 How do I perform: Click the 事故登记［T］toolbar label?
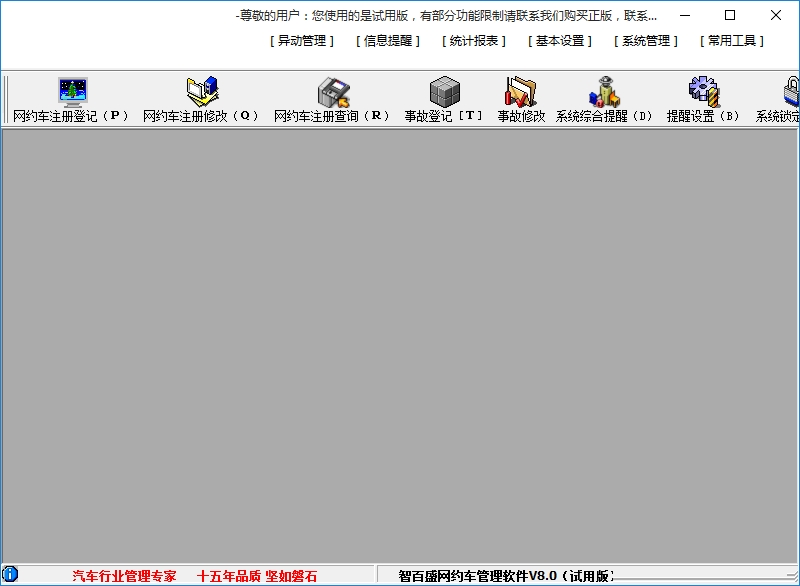(x=443, y=116)
